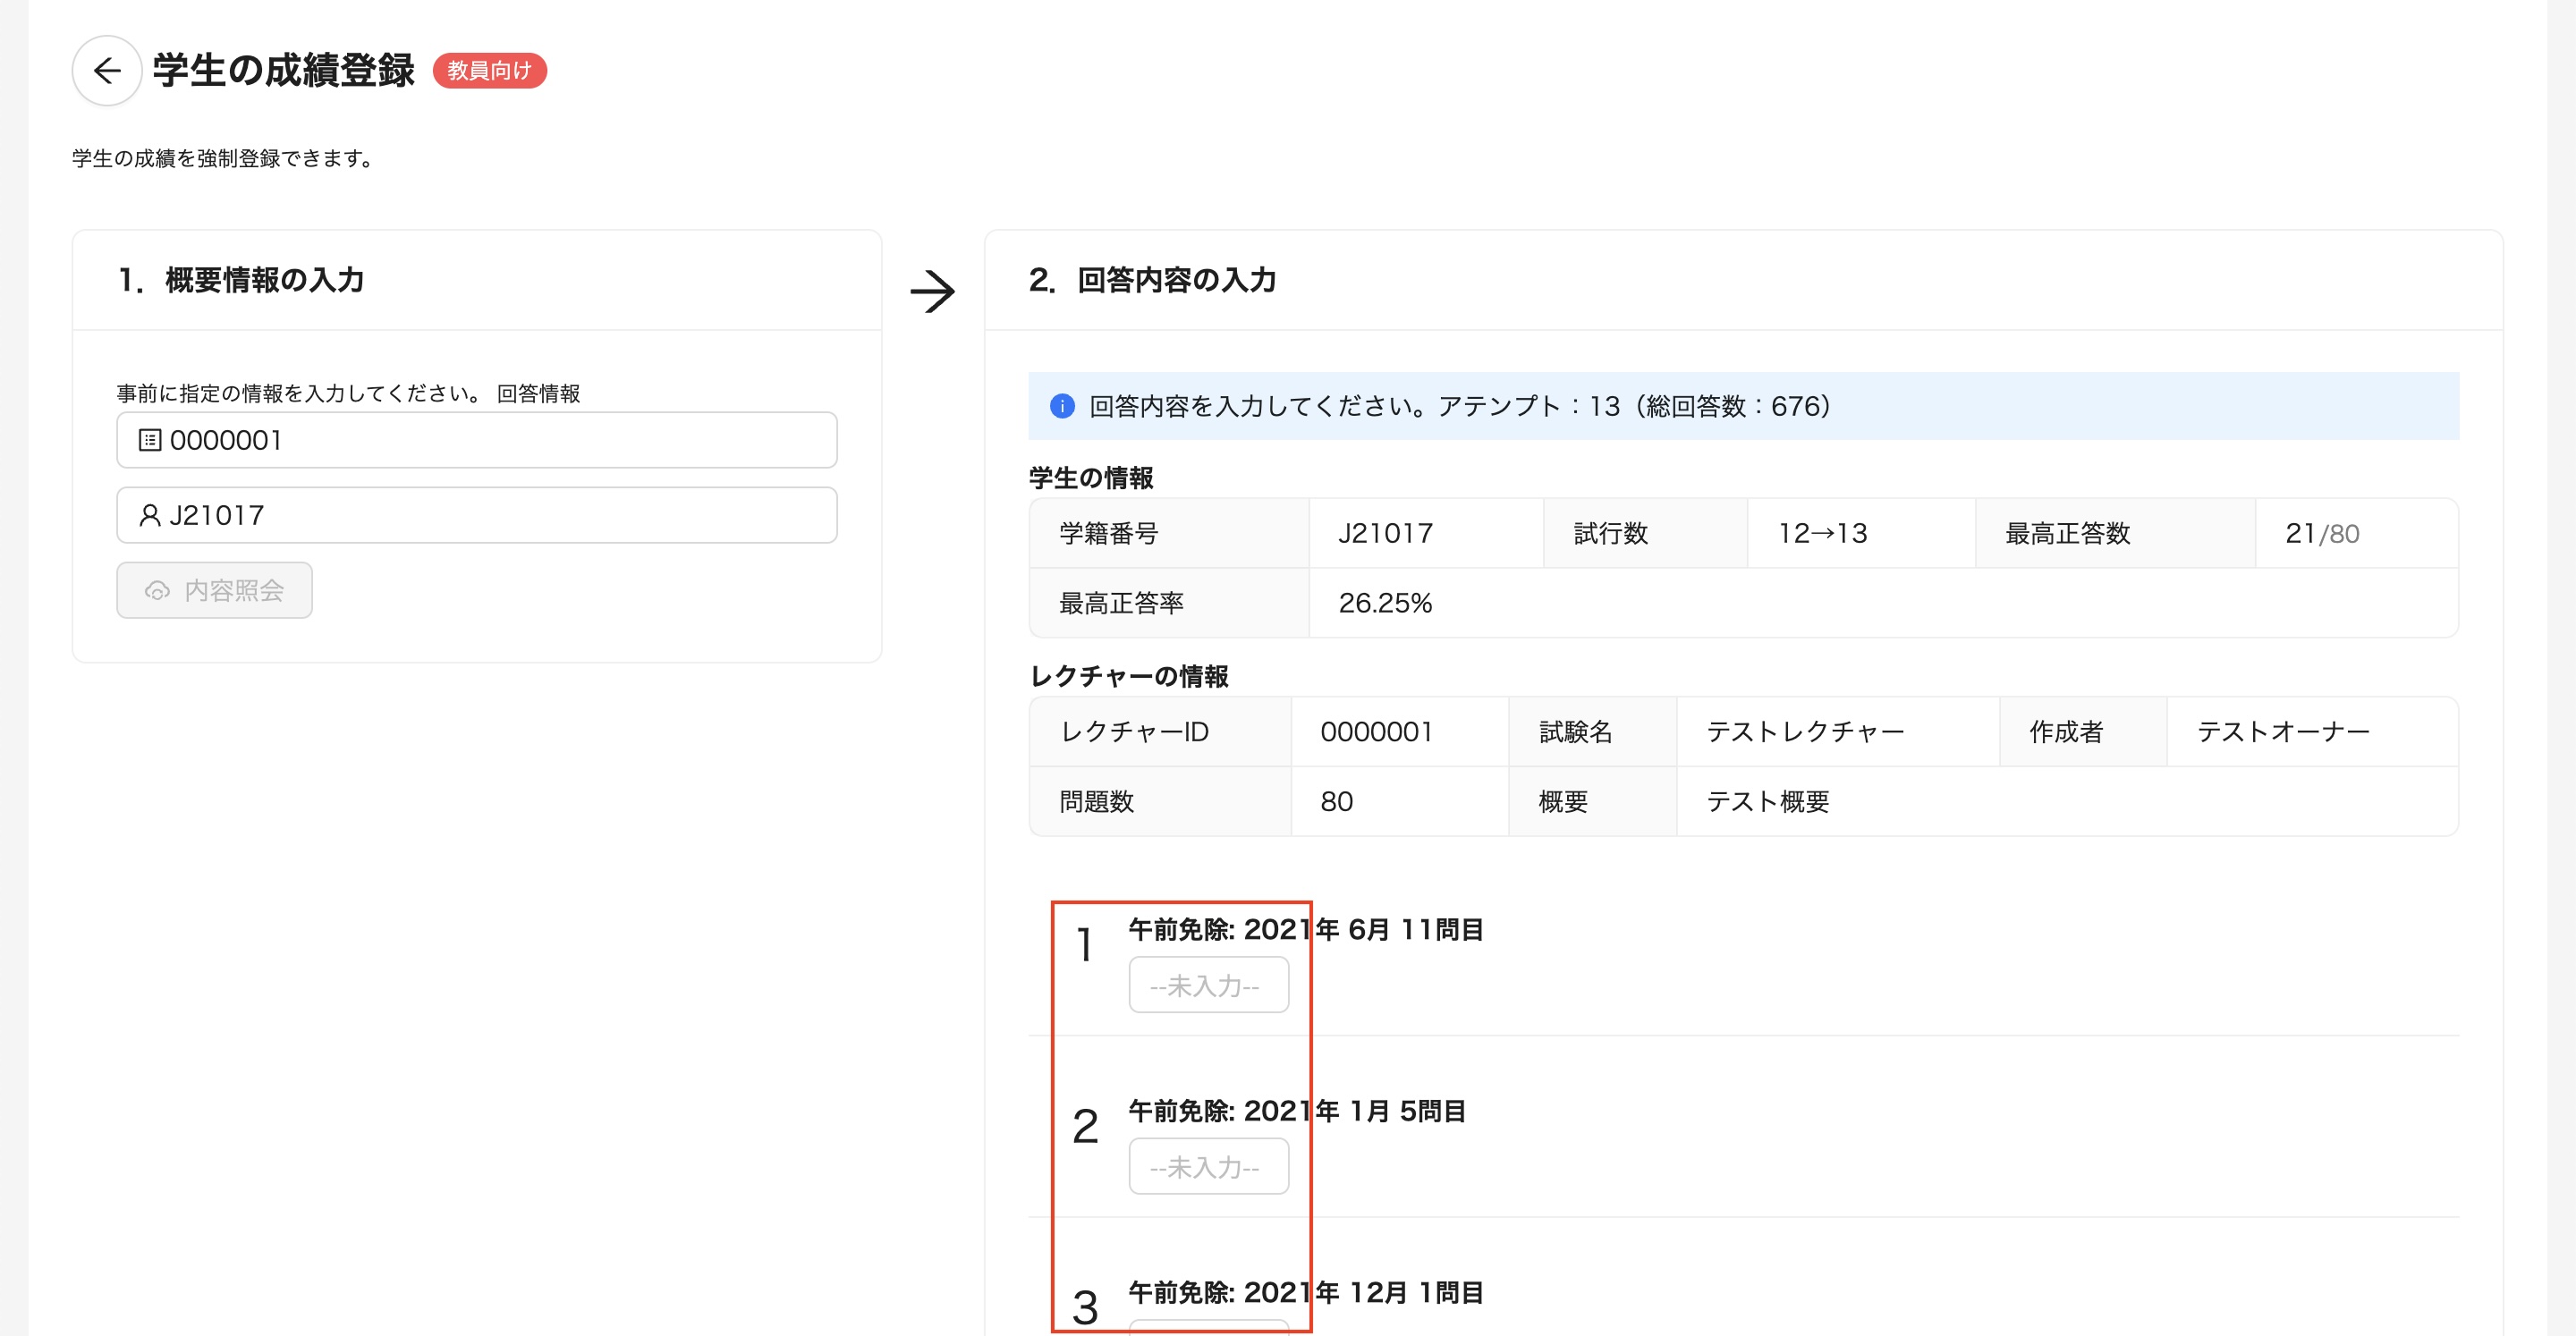Open the --未入力-- dropdown for question 1

pyautogui.click(x=1208, y=985)
